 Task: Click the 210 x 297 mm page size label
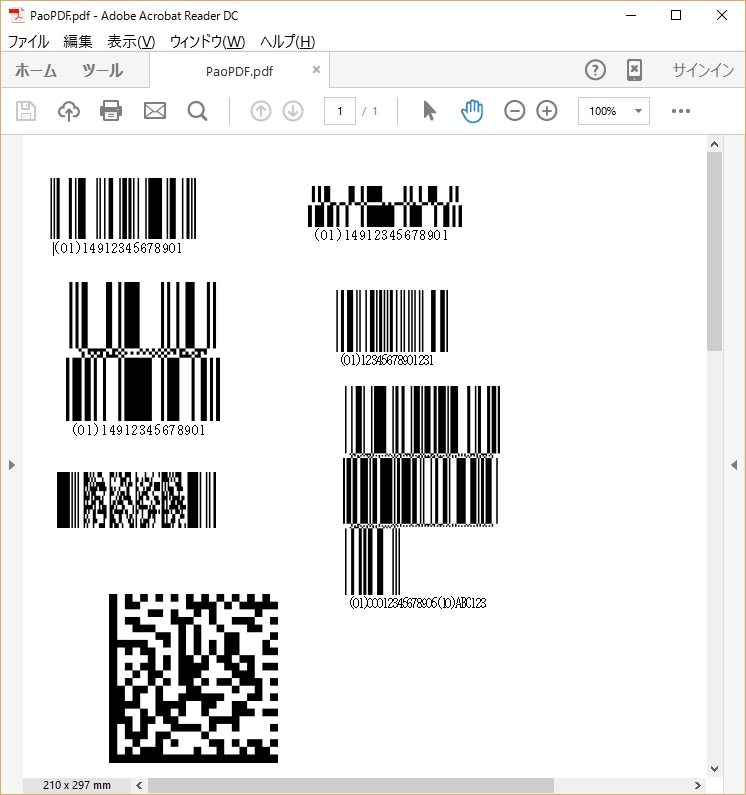pos(77,785)
